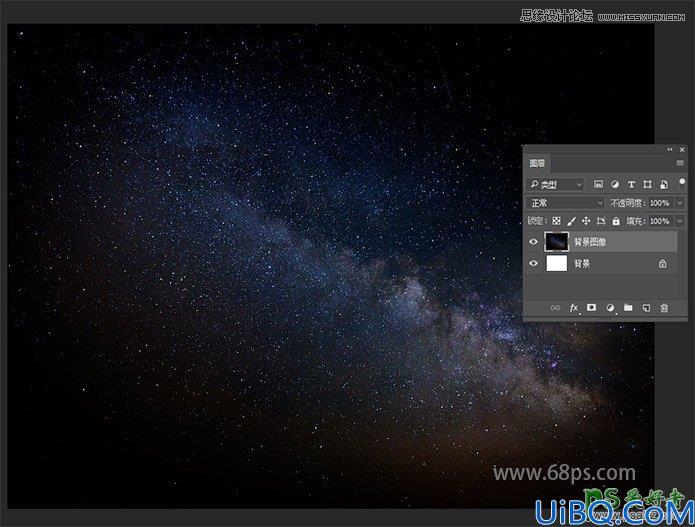Create a new group folder icon

628,308
